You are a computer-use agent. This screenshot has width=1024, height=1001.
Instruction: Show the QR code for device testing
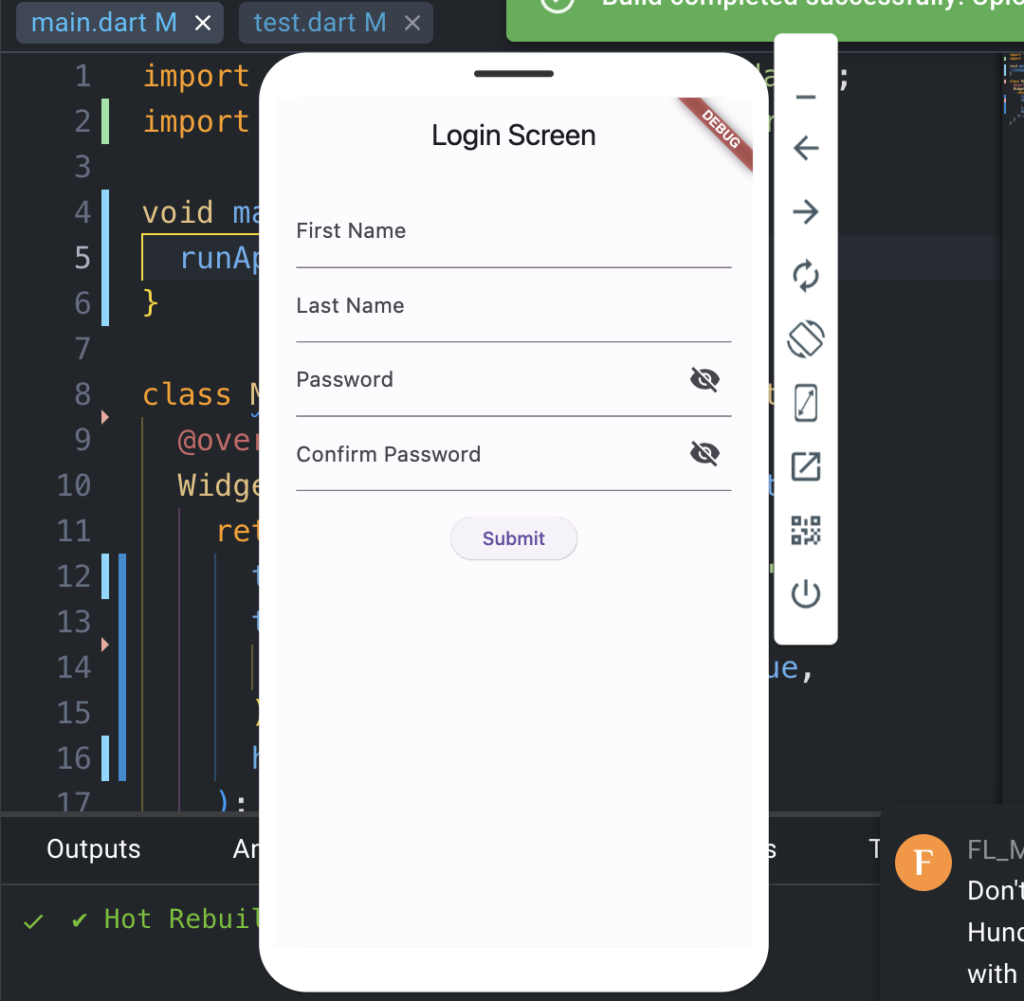805,530
